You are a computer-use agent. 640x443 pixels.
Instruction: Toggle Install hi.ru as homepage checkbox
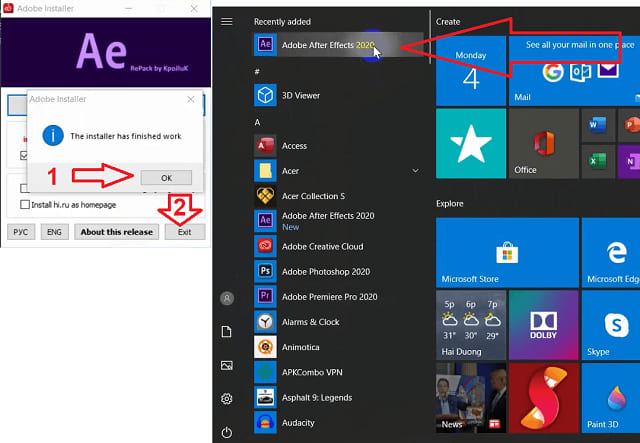click(24, 205)
